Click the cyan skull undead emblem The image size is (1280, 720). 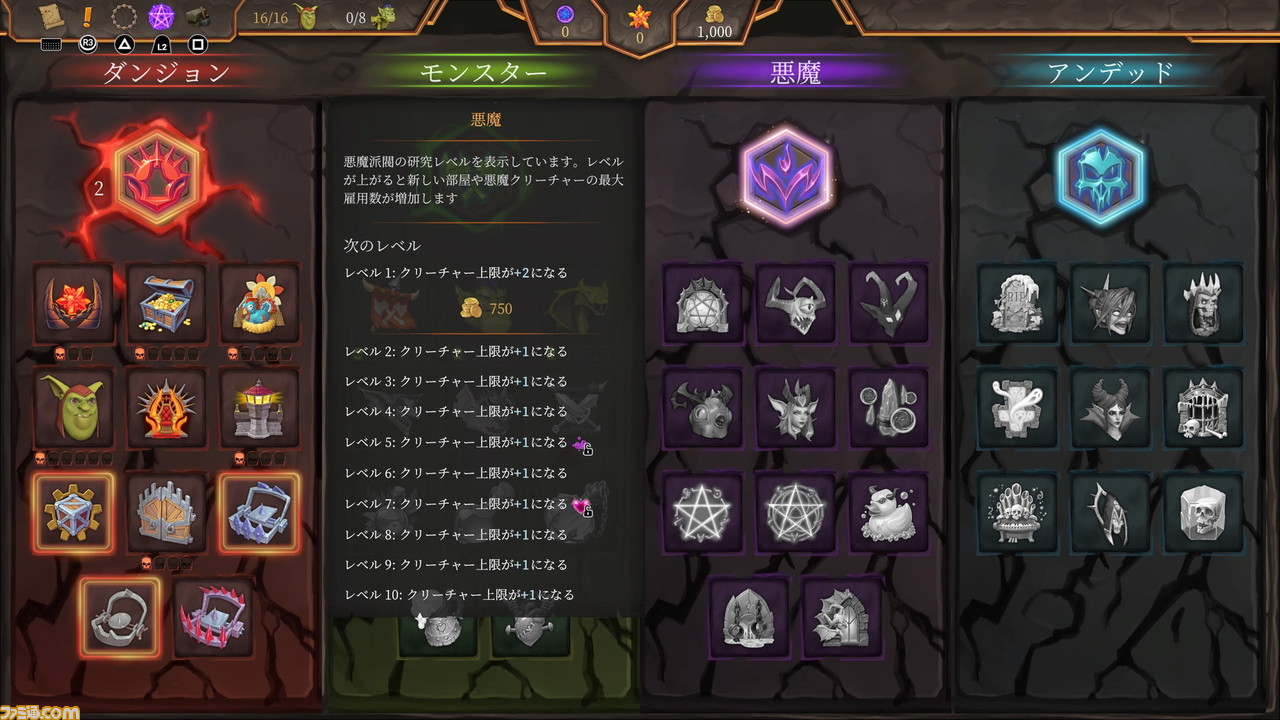pos(1103,177)
